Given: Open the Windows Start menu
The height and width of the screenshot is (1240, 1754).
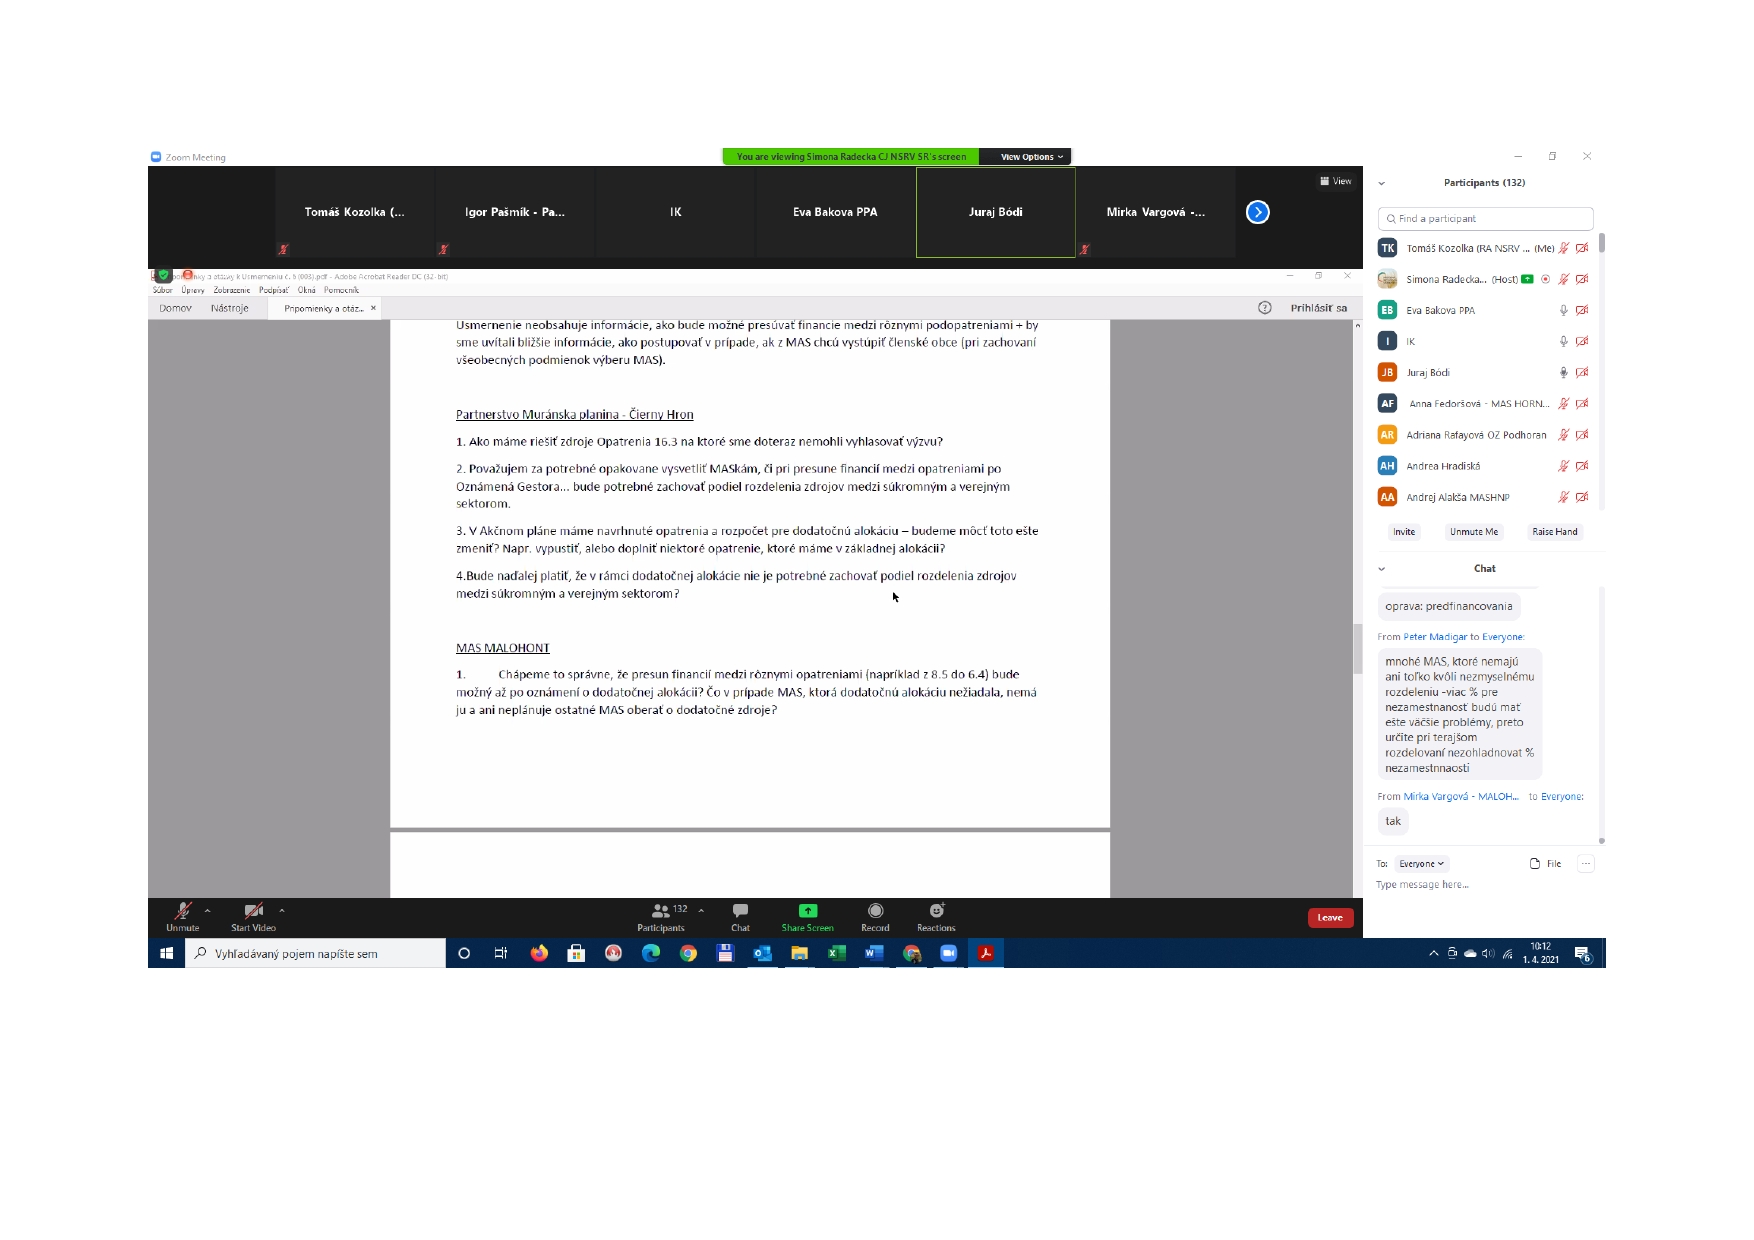Looking at the screenshot, I should 166,954.
